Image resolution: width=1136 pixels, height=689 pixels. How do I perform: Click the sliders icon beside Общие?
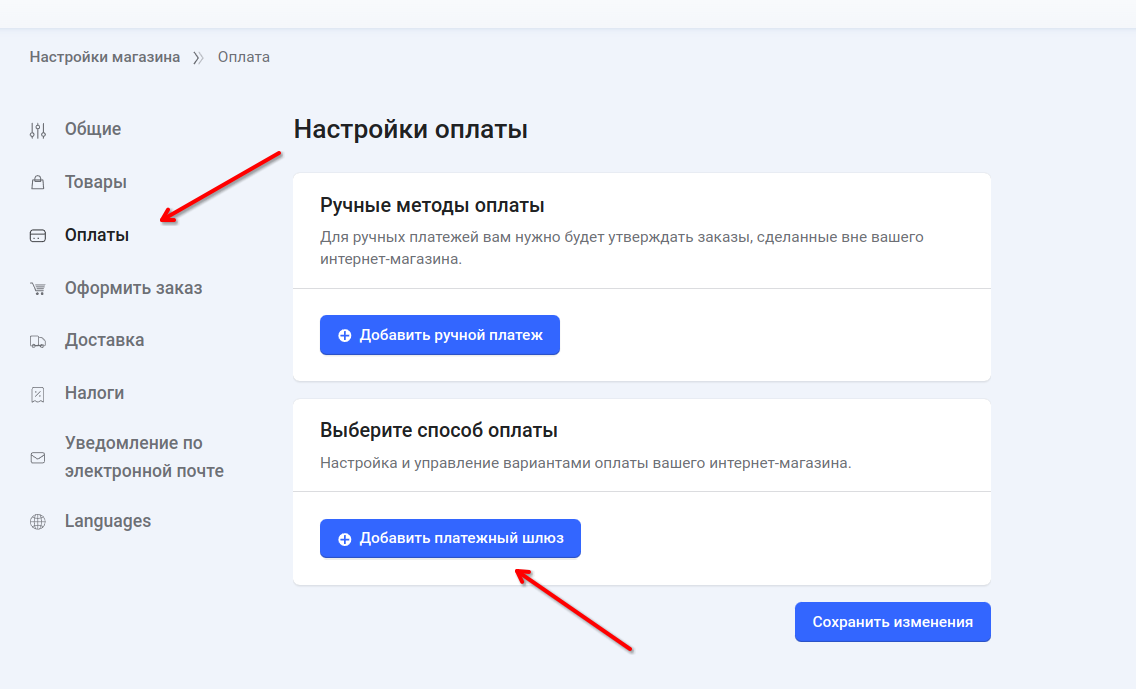38,130
